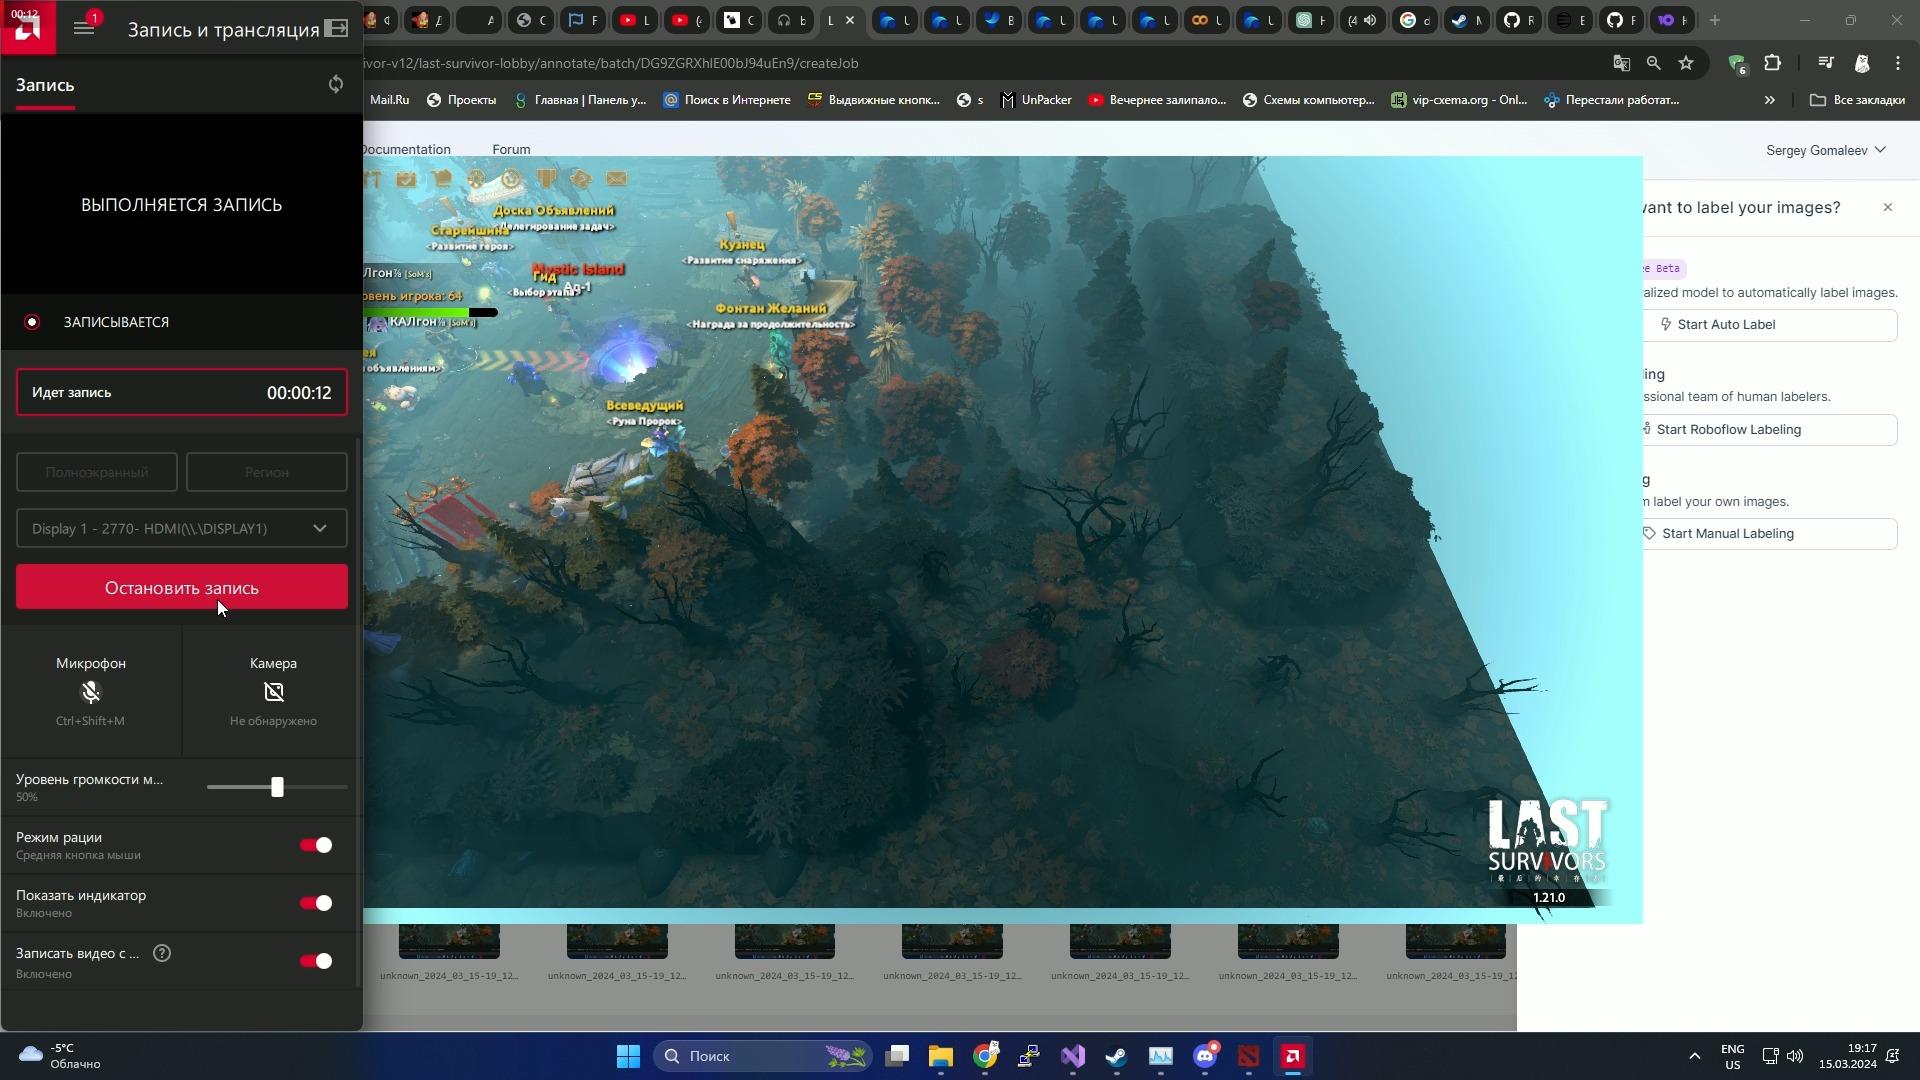
Task: Switch to the Google Chrome tab
Action: coord(1413,20)
